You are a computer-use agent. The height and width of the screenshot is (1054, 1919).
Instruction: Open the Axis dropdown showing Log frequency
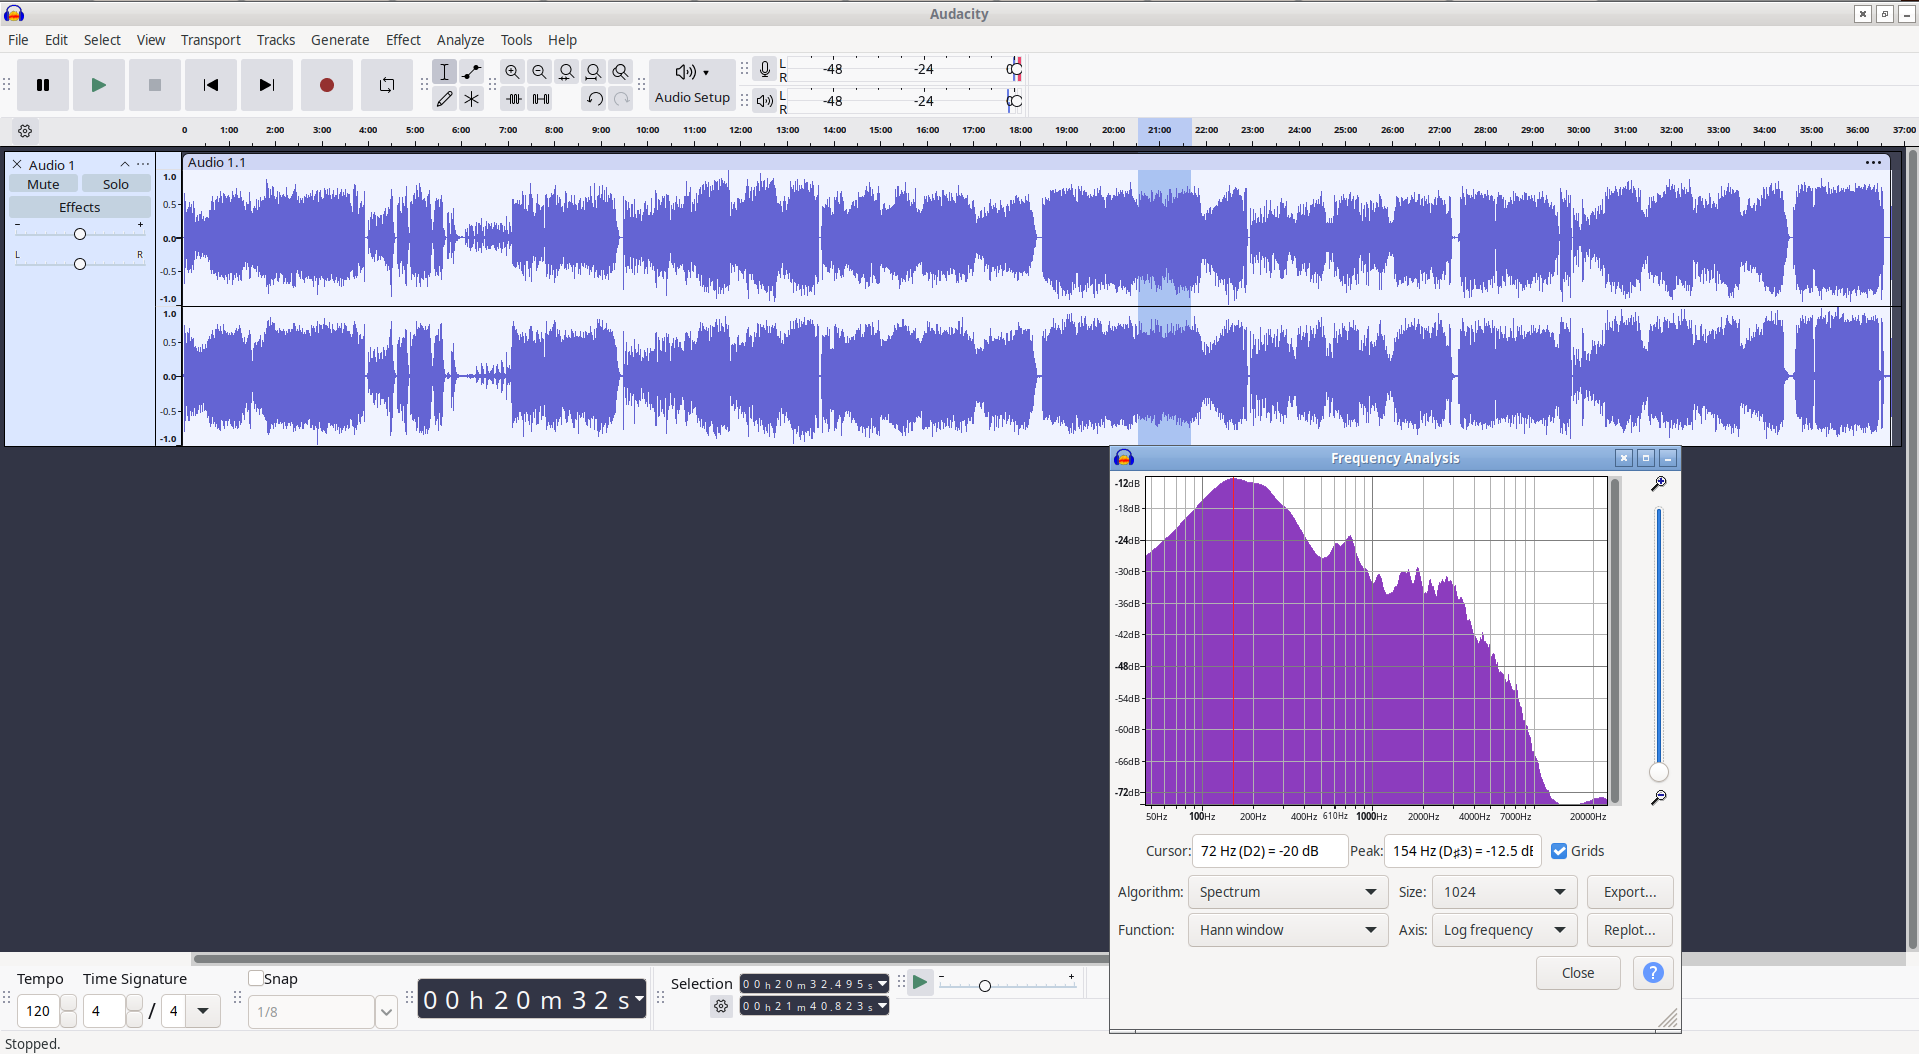[x=1504, y=930]
